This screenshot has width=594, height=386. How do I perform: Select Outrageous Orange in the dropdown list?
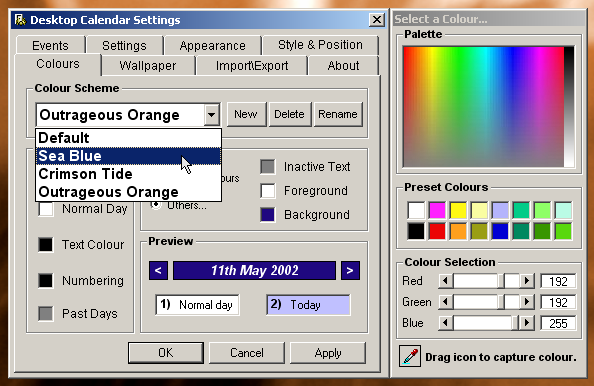(x=128, y=192)
